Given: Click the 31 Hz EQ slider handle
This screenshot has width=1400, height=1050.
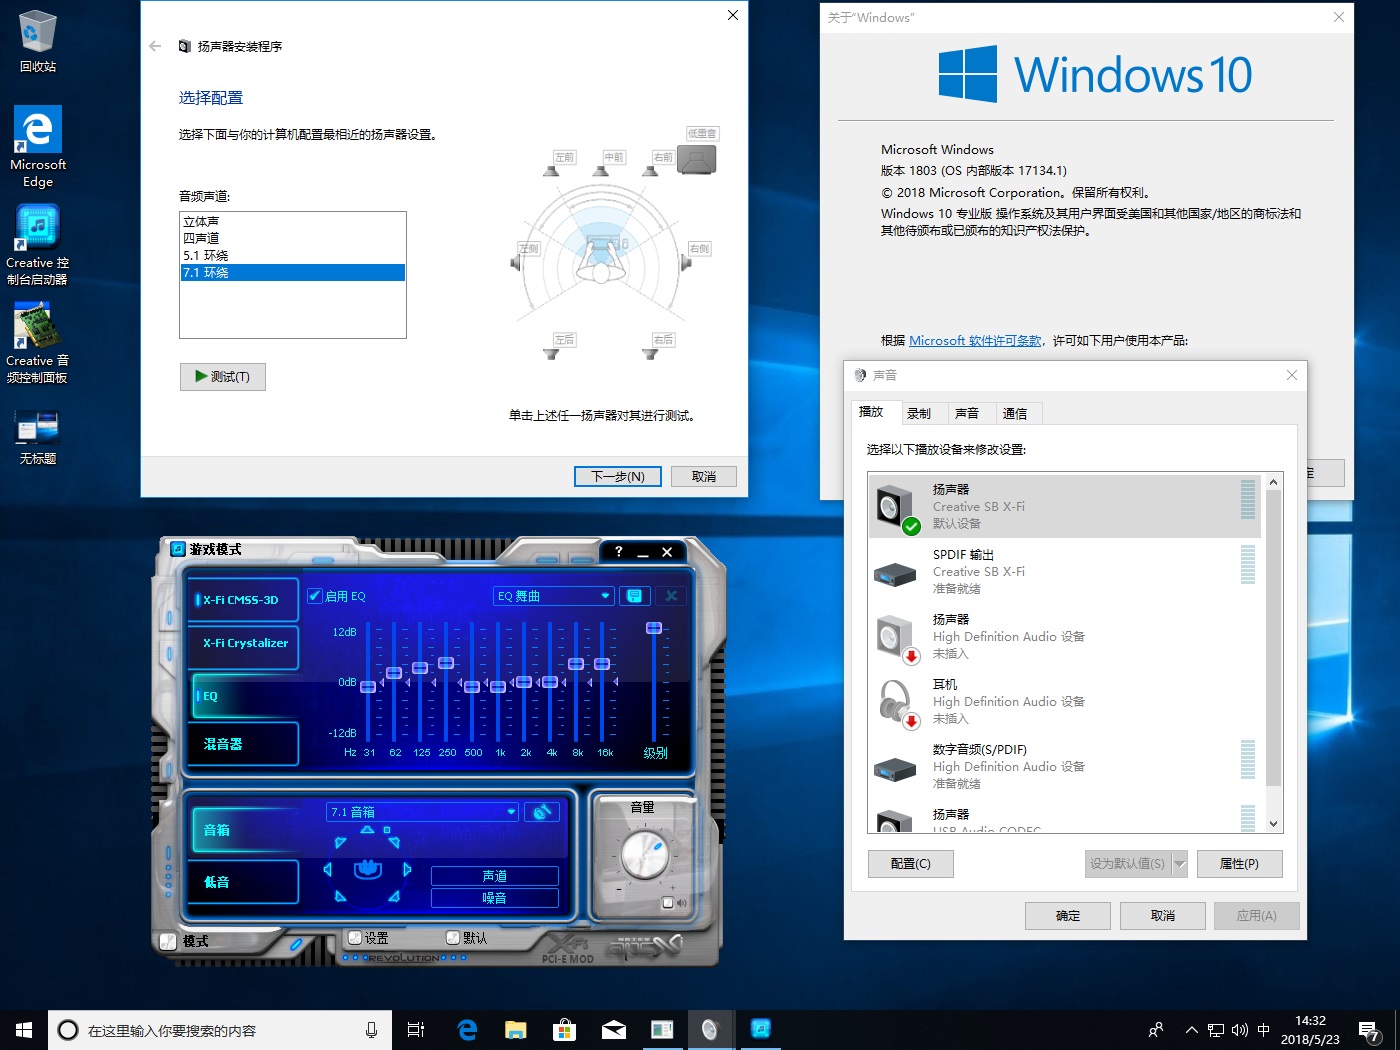Looking at the screenshot, I should (368, 687).
